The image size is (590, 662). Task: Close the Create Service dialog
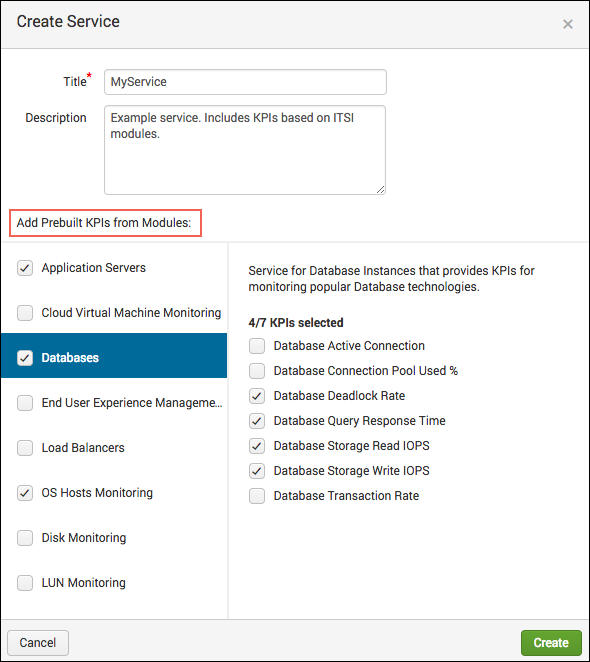coord(568,24)
